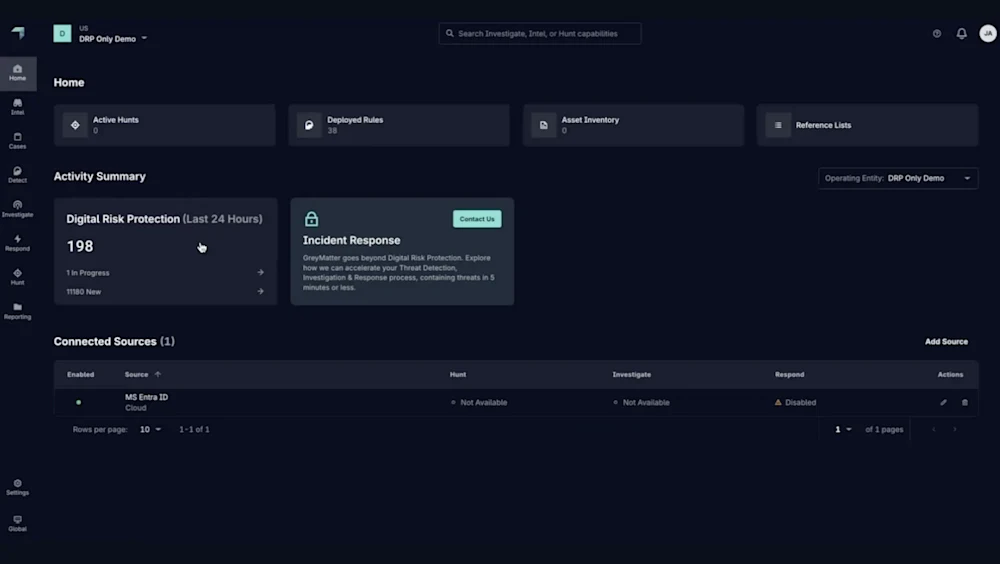Image resolution: width=1000 pixels, height=564 pixels.
Task: Change the rows per page dropdown
Action: [150, 429]
